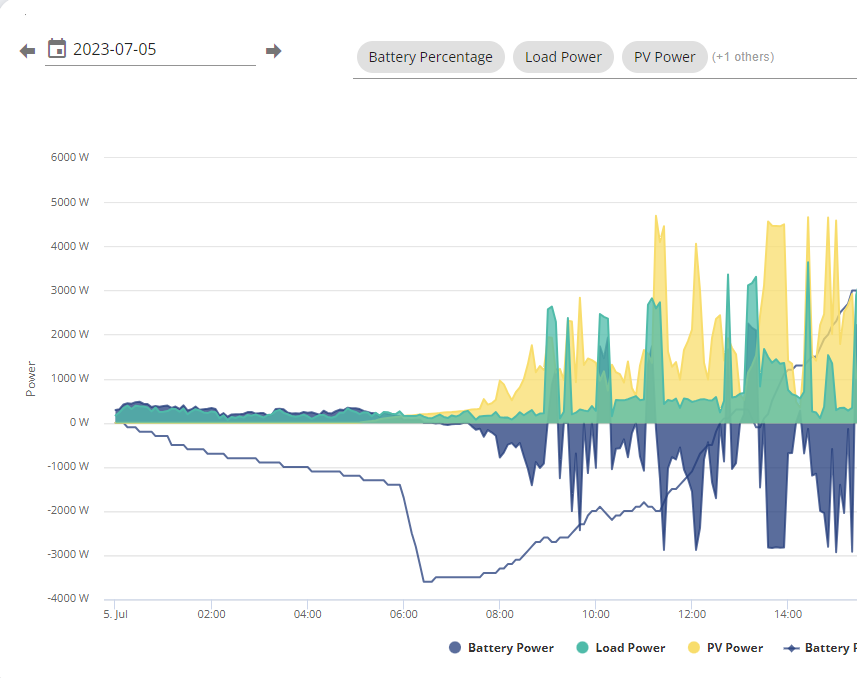Open the calendar date picker icon
This screenshot has height=678, width=857.
(57, 49)
